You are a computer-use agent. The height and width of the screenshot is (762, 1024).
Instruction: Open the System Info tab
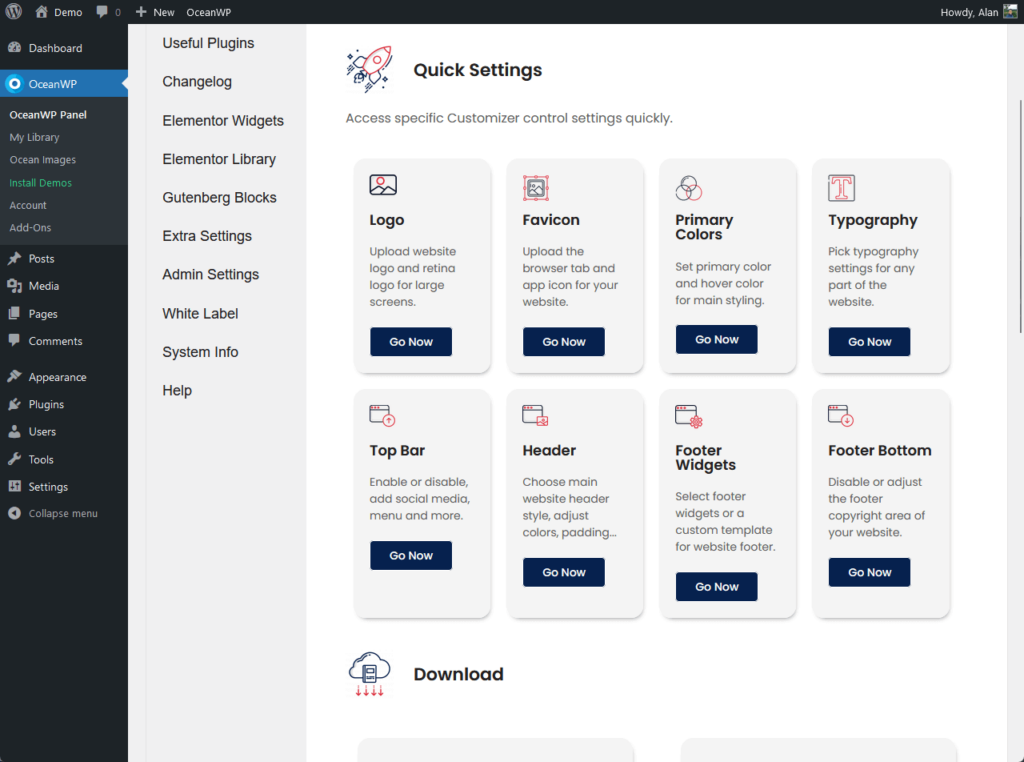pos(200,352)
